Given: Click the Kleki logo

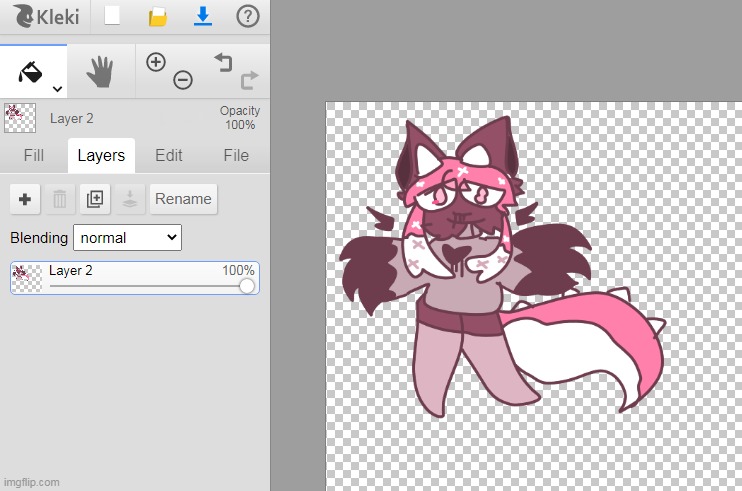Looking at the screenshot, I should click(46, 17).
